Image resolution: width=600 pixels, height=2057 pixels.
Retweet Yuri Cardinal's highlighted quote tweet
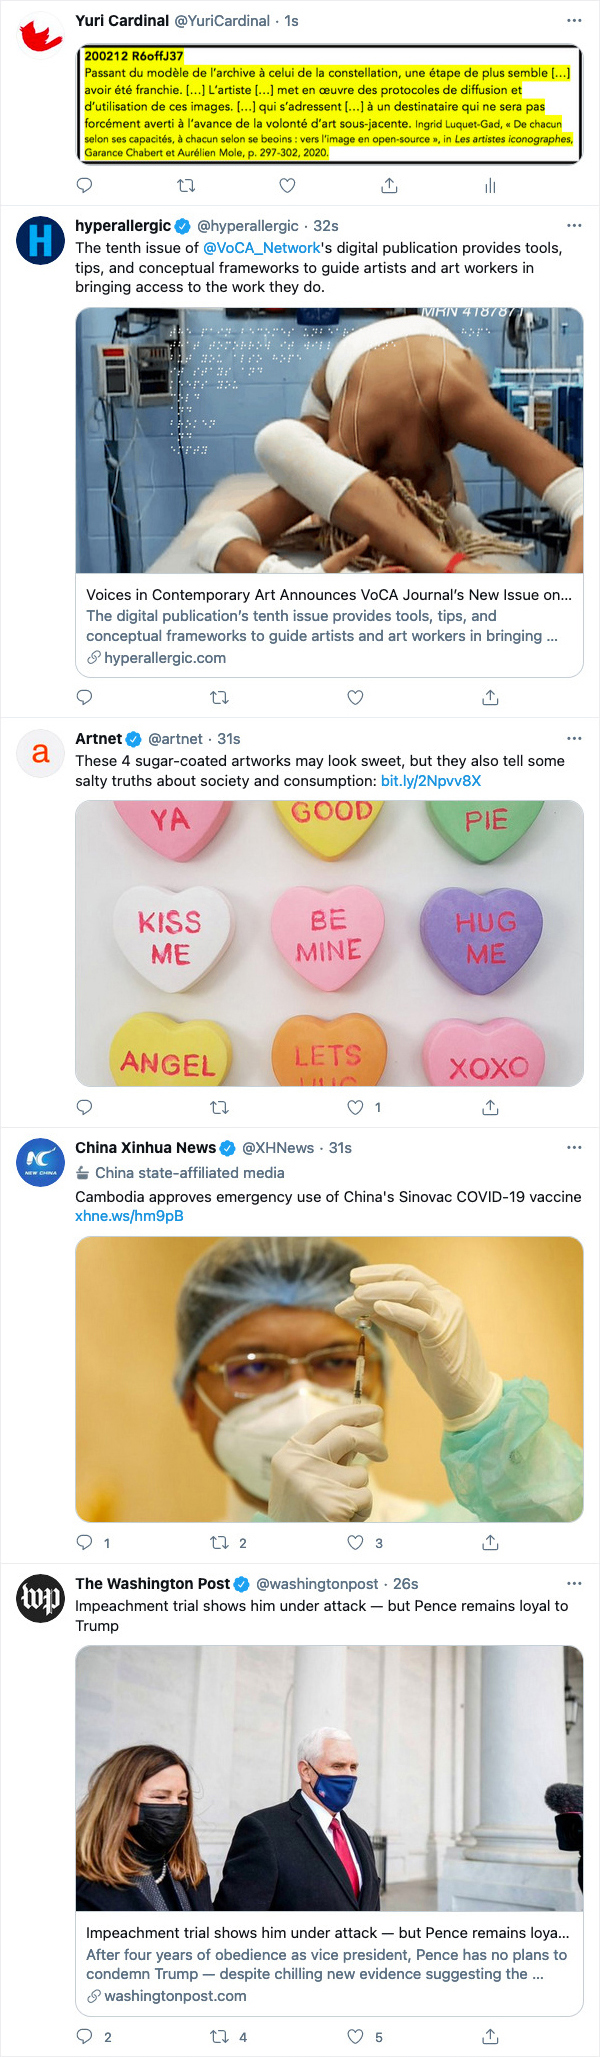pos(186,185)
